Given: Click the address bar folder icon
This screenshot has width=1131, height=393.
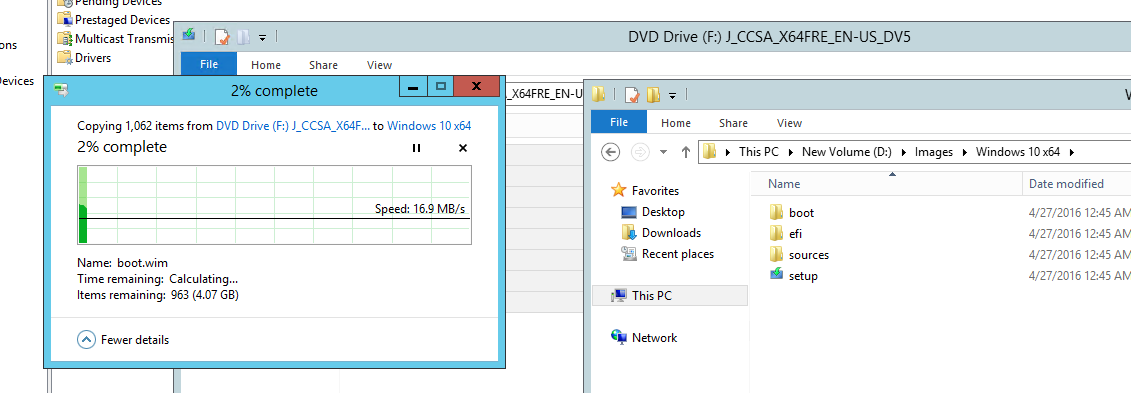Looking at the screenshot, I should point(710,152).
